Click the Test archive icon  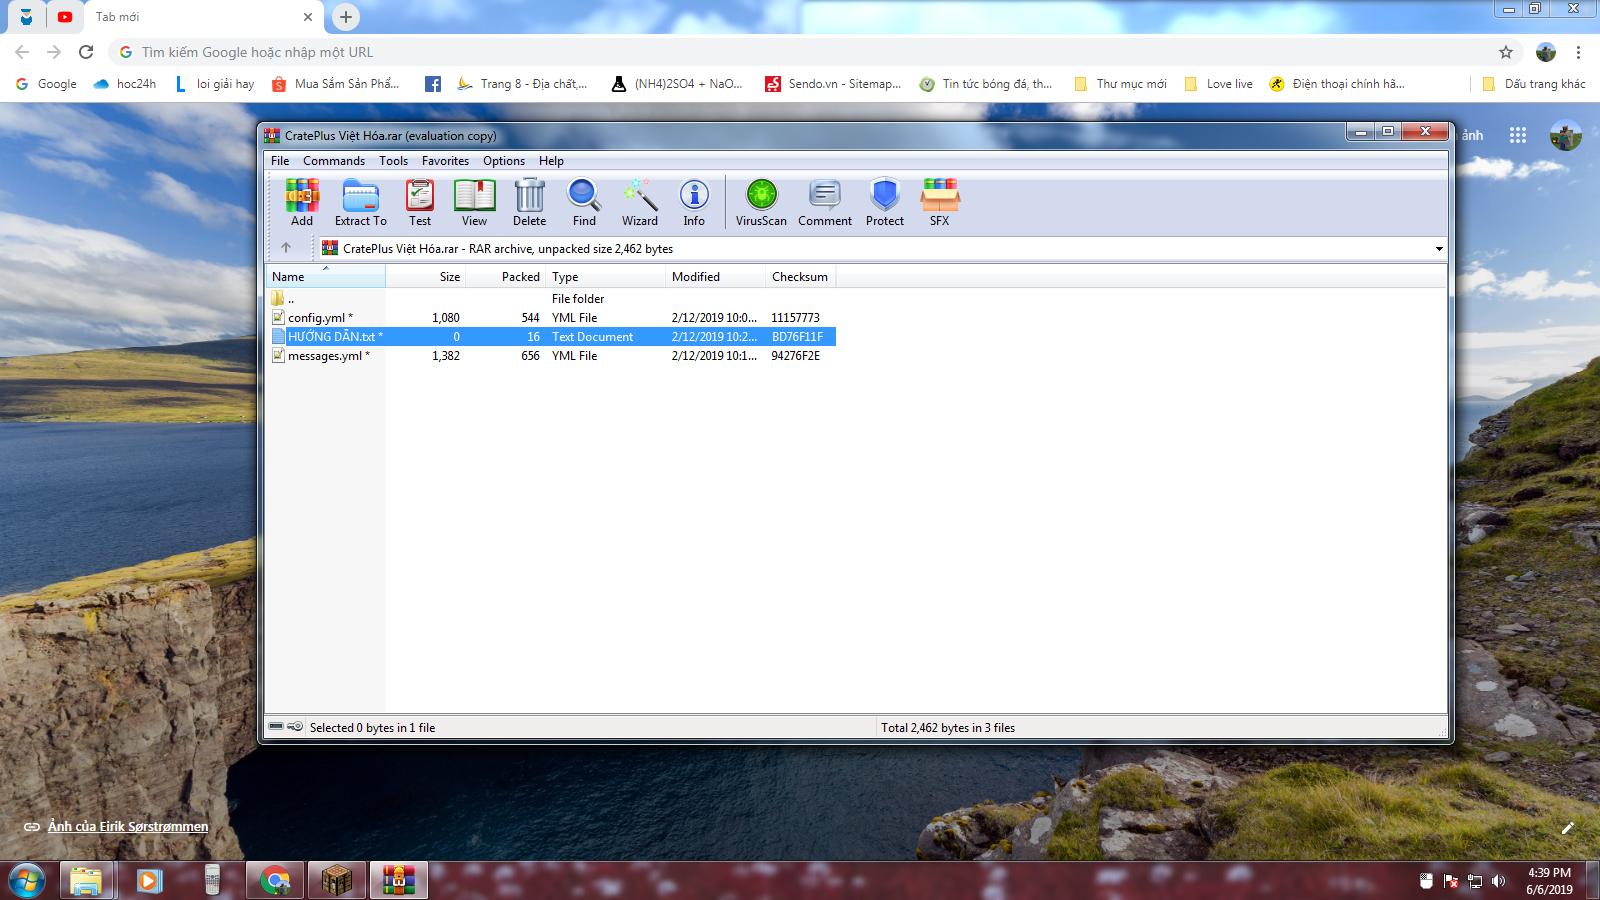click(420, 202)
